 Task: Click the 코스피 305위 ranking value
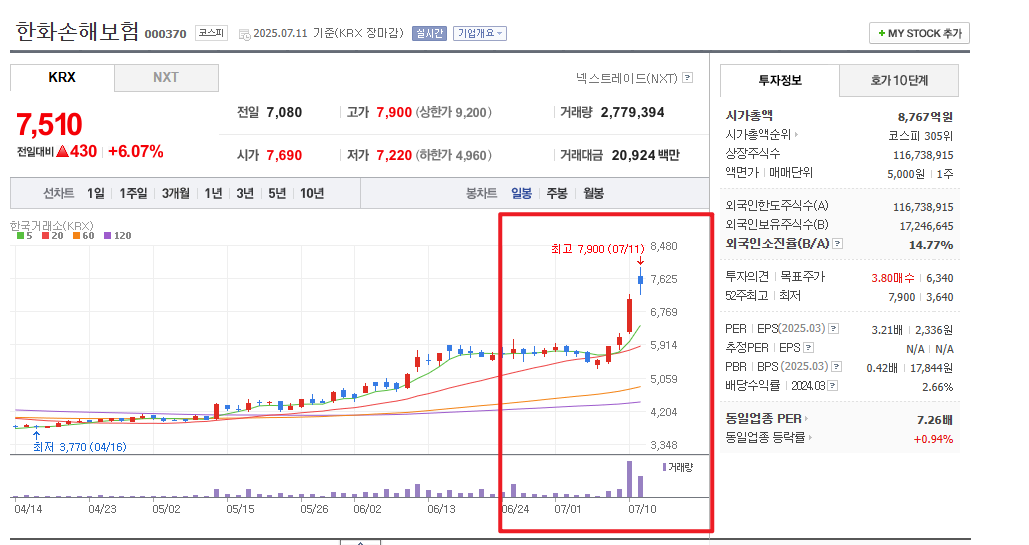click(x=920, y=136)
